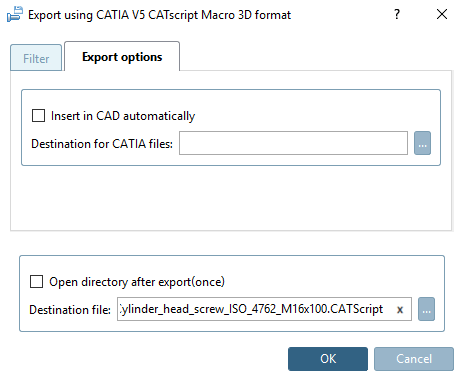
Task: Click the CATScript file name in the Destination file field
Action: (x=252, y=309)
